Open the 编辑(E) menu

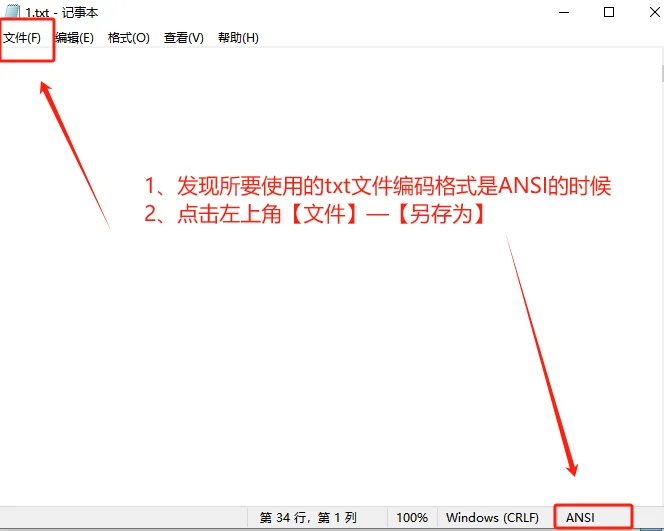point(75,38)
